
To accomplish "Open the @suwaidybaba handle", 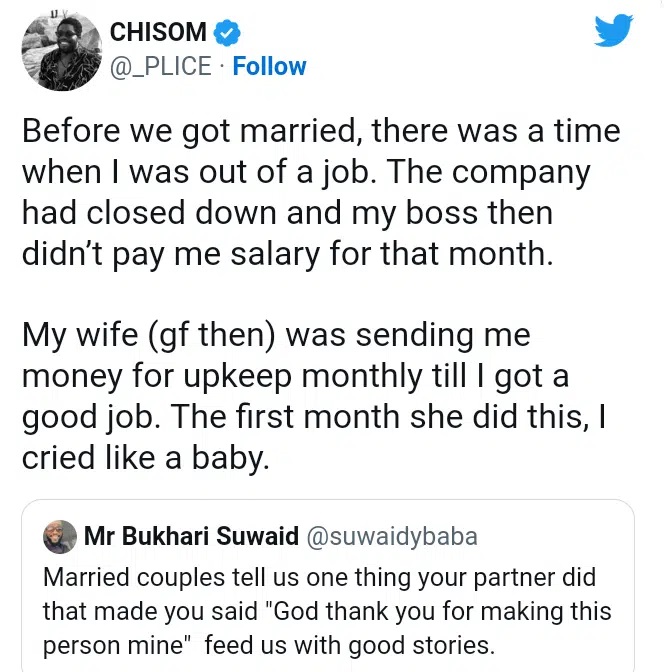I will coord(392,537).
